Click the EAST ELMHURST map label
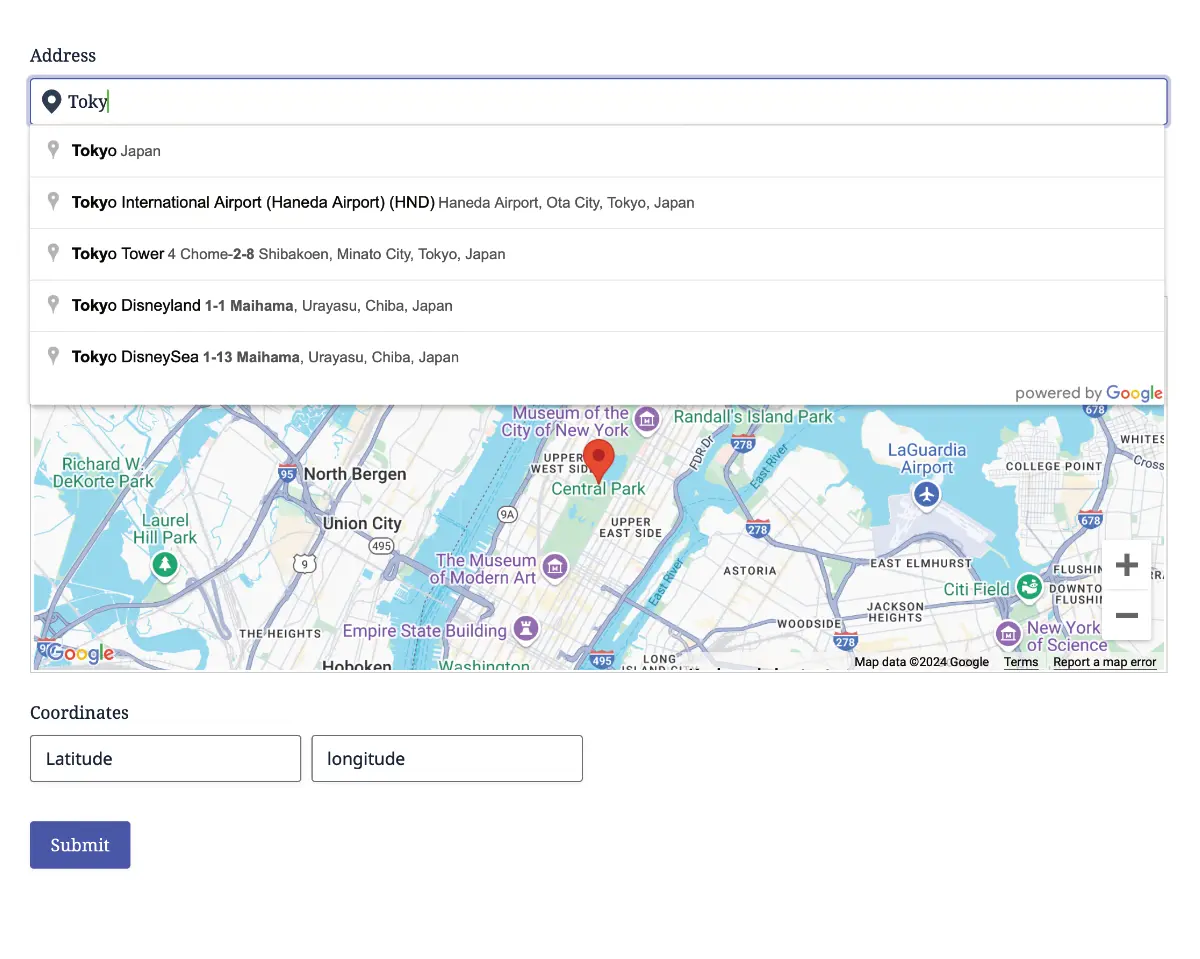 (921, 563)
